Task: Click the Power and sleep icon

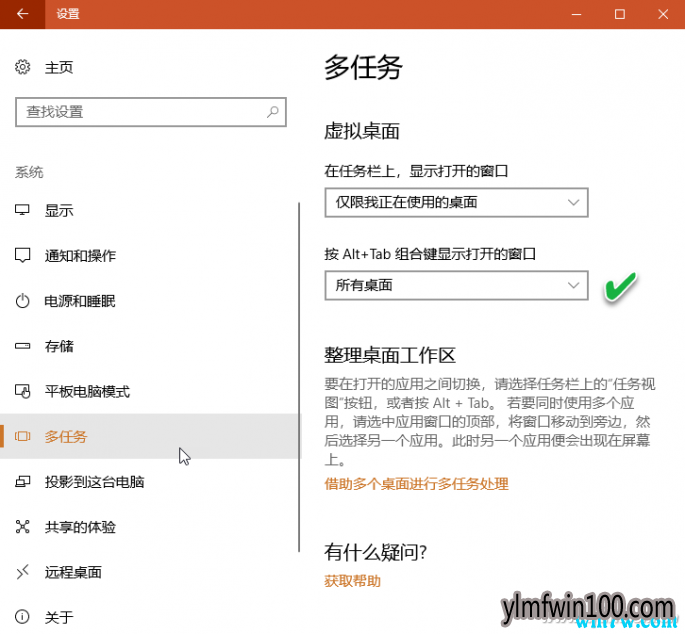Action: pyautogui.click(x=22, y=301)
